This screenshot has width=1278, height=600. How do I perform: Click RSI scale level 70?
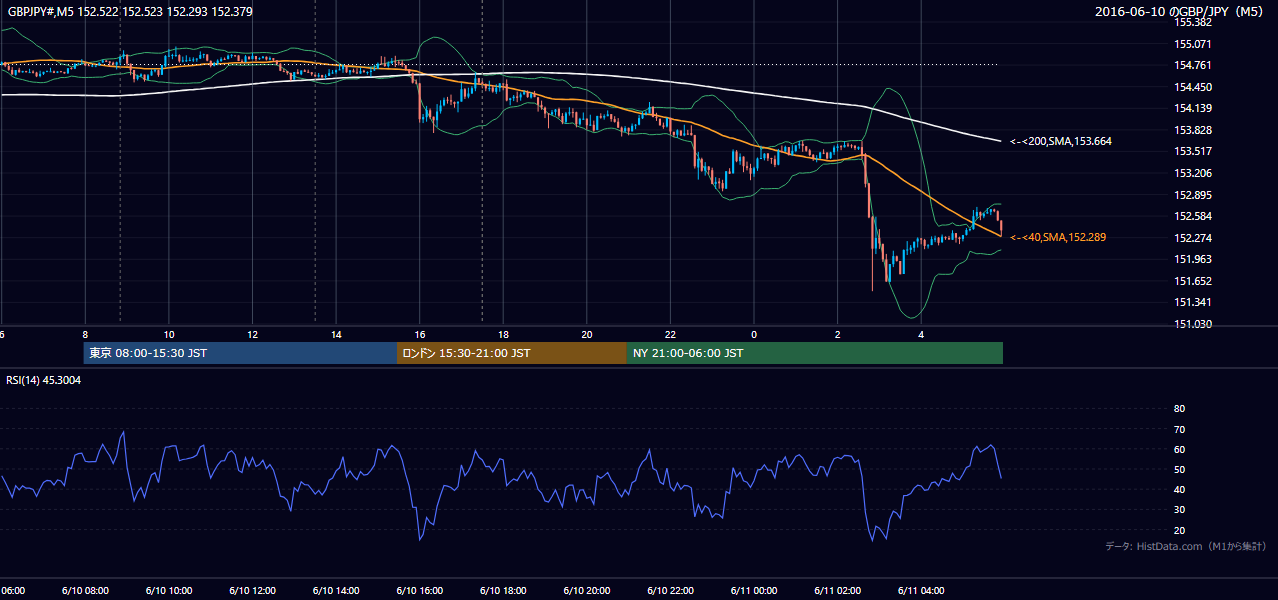pyautogui.click(x=1179, y=429)
